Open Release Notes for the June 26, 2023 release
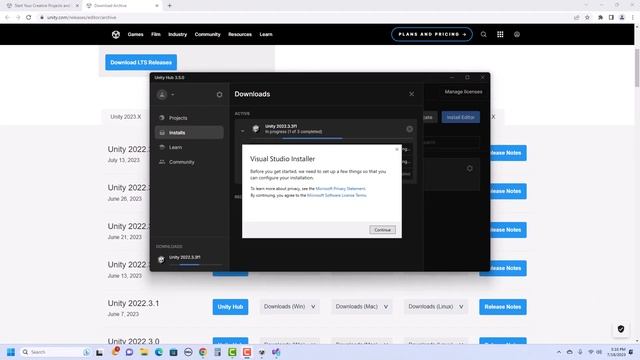Image resolution: width=640 pixels, height=360 pixels. [x=508, y=191]
